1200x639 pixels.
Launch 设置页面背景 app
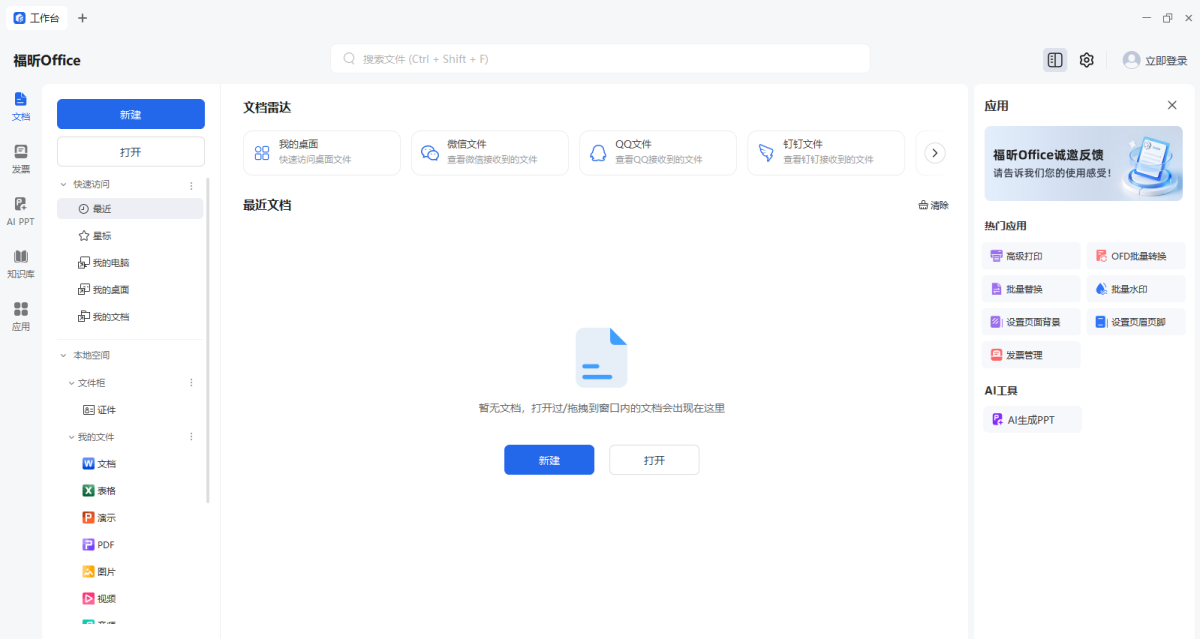(1031, 322)
